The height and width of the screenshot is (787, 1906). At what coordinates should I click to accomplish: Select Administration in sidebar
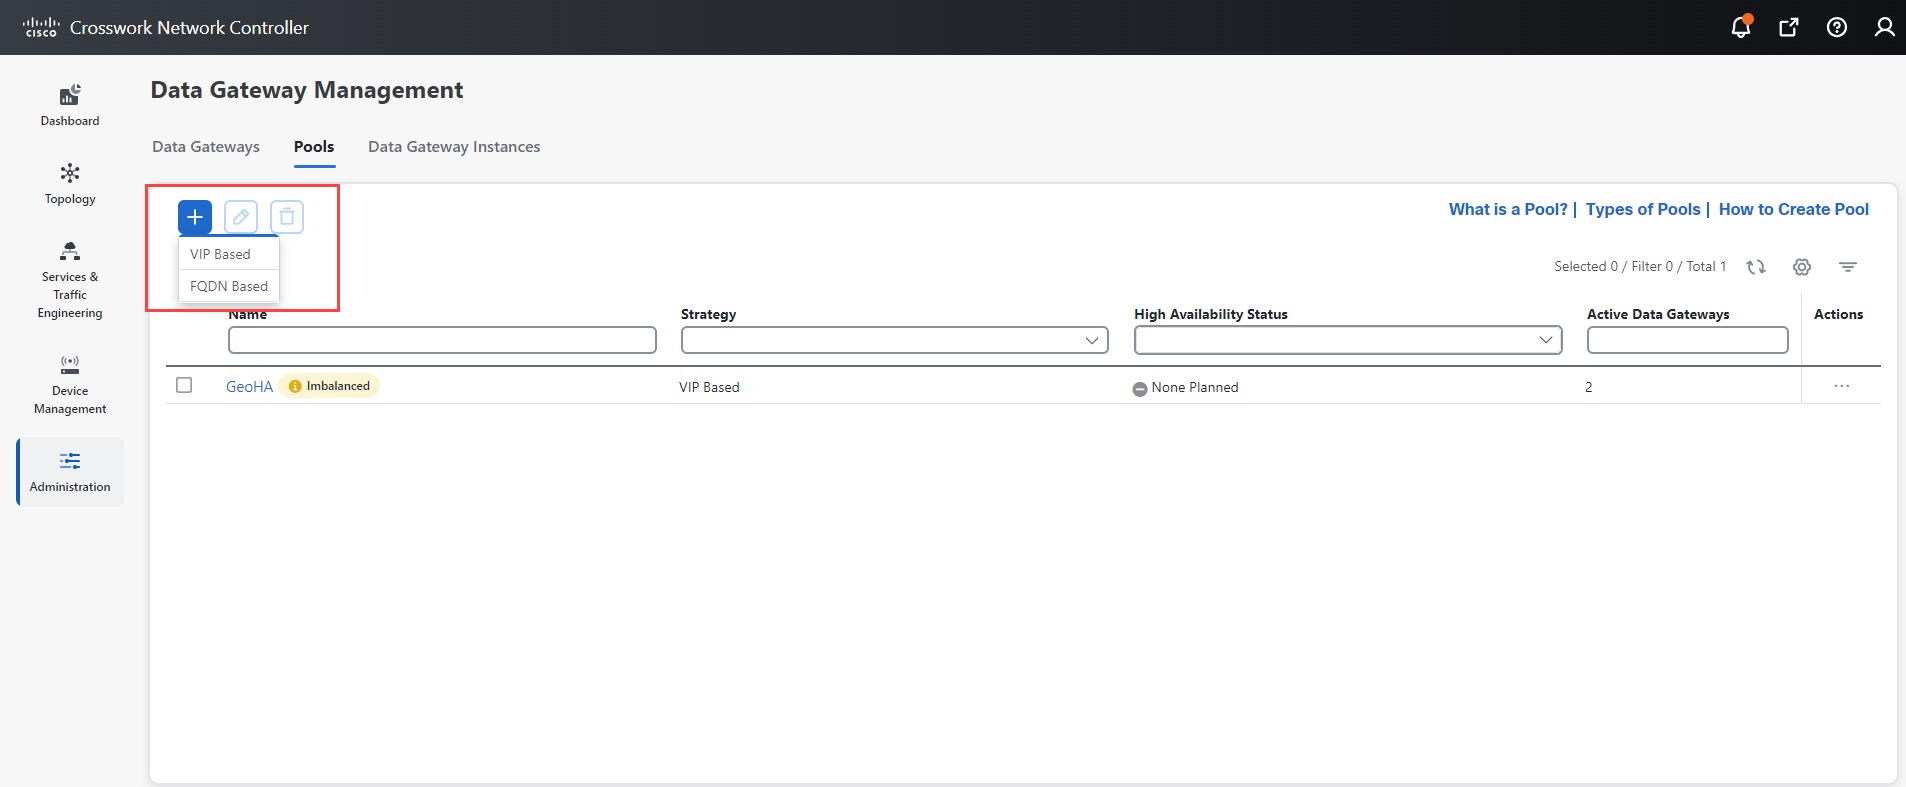coord(70,471)
